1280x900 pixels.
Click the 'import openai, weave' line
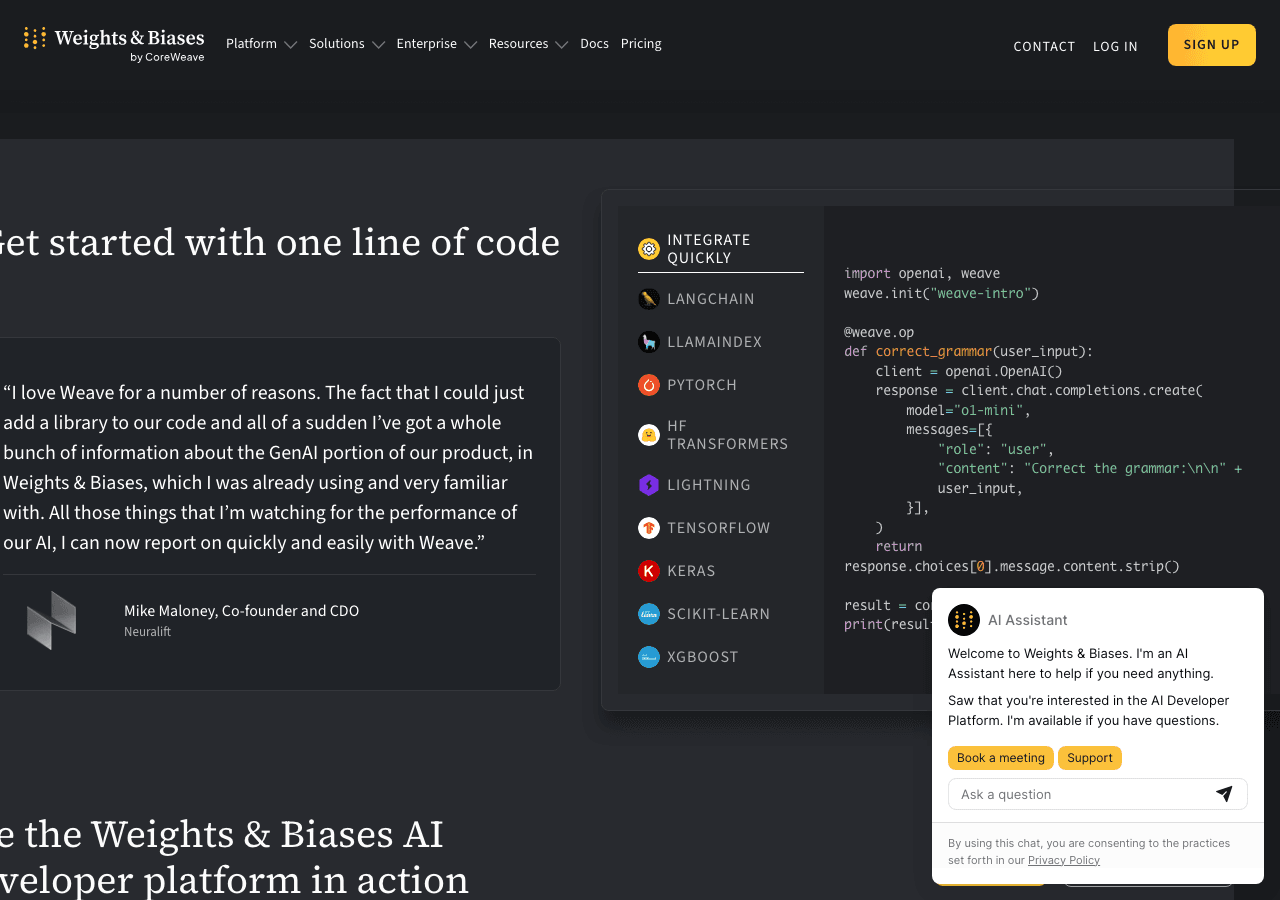point(922,273)
